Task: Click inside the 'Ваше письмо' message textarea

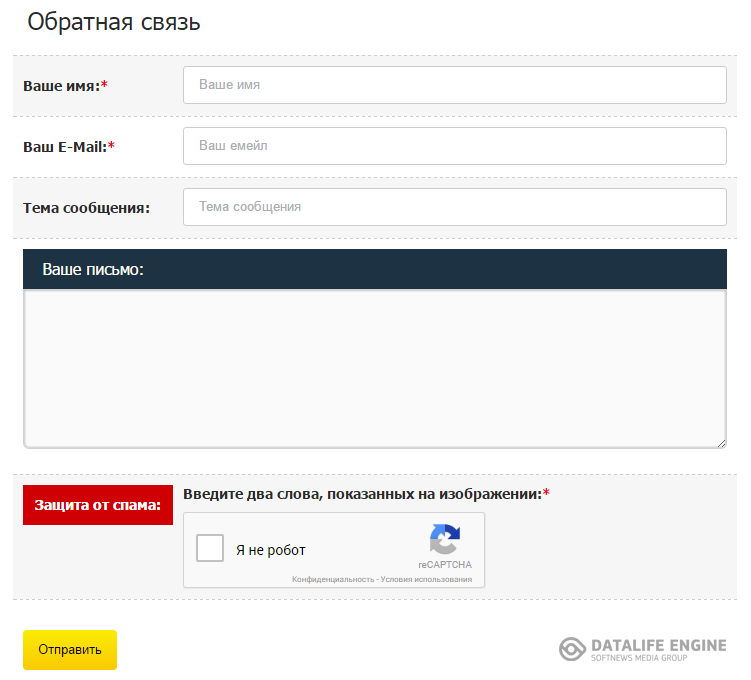Action: 375,369
